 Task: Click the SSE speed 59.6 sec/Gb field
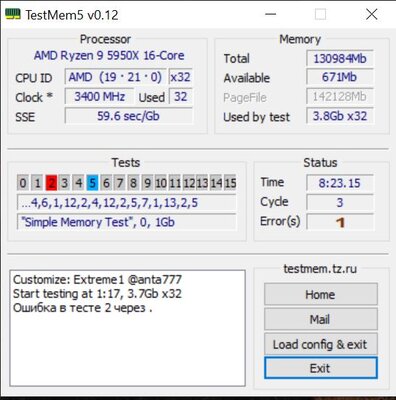coord(129,116)
